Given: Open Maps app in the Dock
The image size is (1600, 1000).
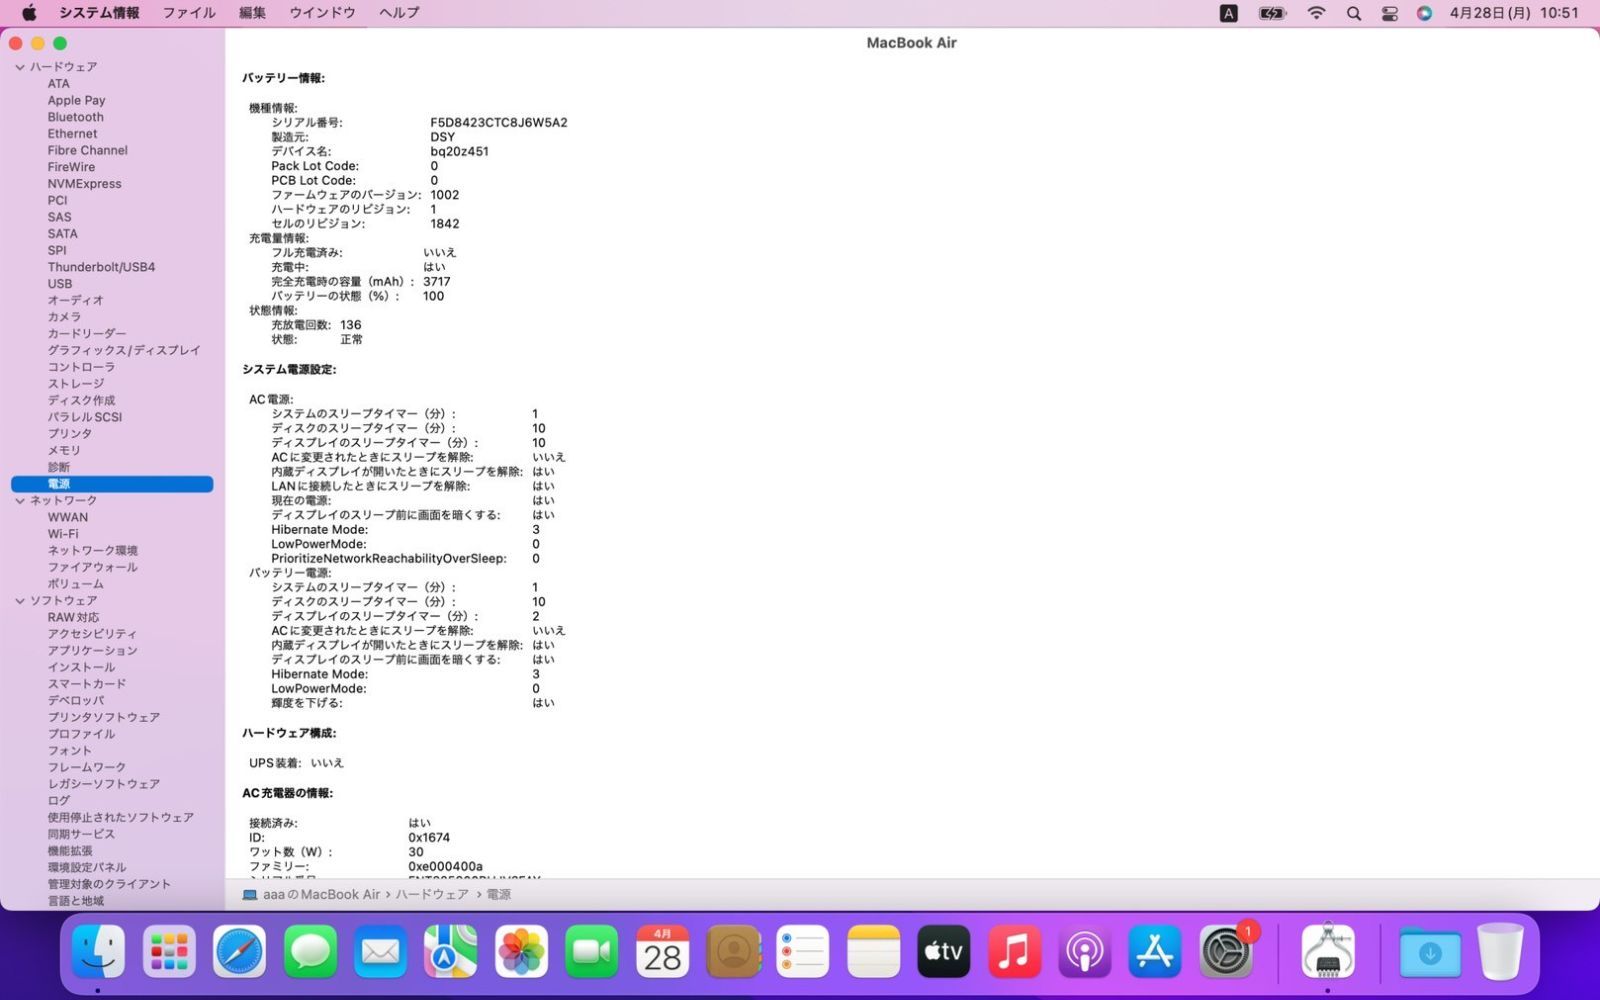Looking at the screenshot, I should pos(451,951).
